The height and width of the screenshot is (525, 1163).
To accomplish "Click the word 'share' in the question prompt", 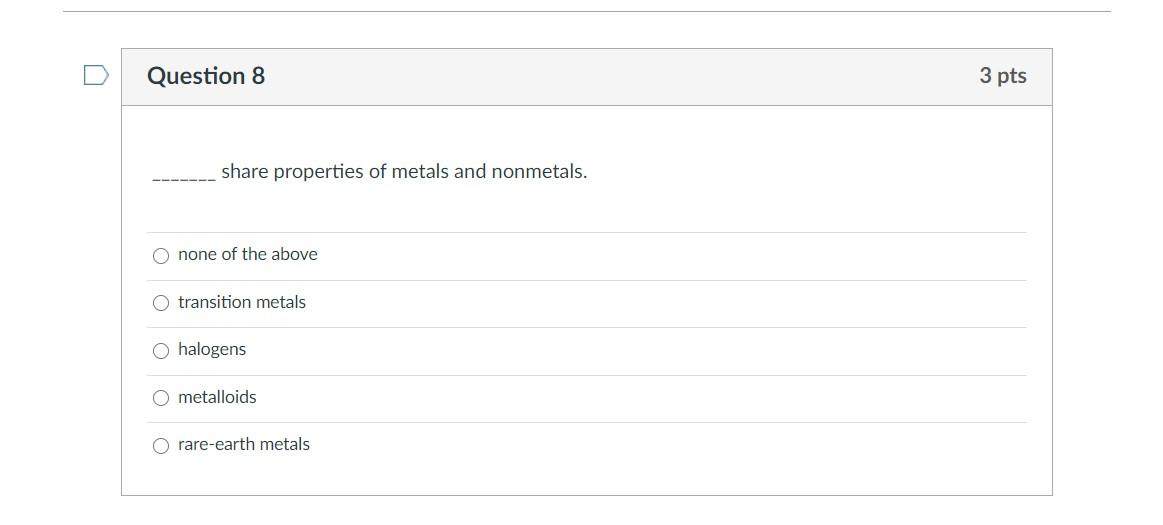I will click(x=245, y=172).
